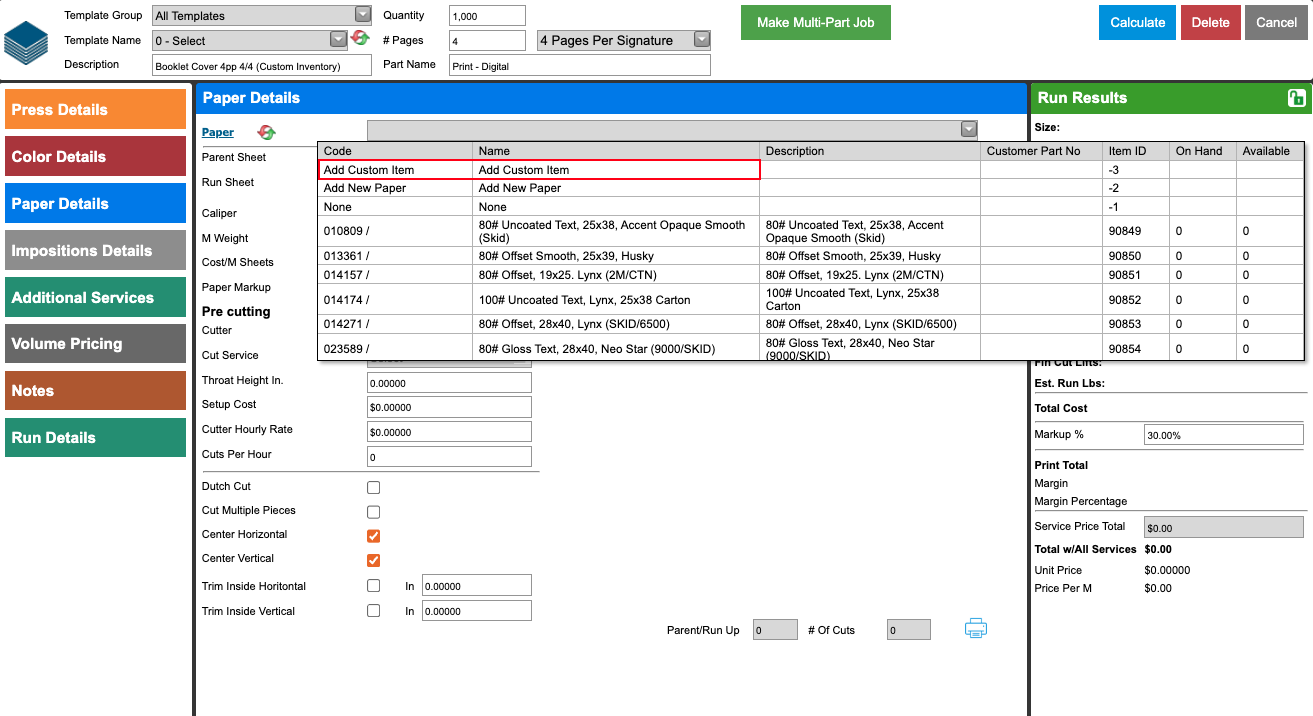Click the Quantity input field
The width and height of the screenshot is (1313, 716).
pyautogui.click(x=487, y=15)
